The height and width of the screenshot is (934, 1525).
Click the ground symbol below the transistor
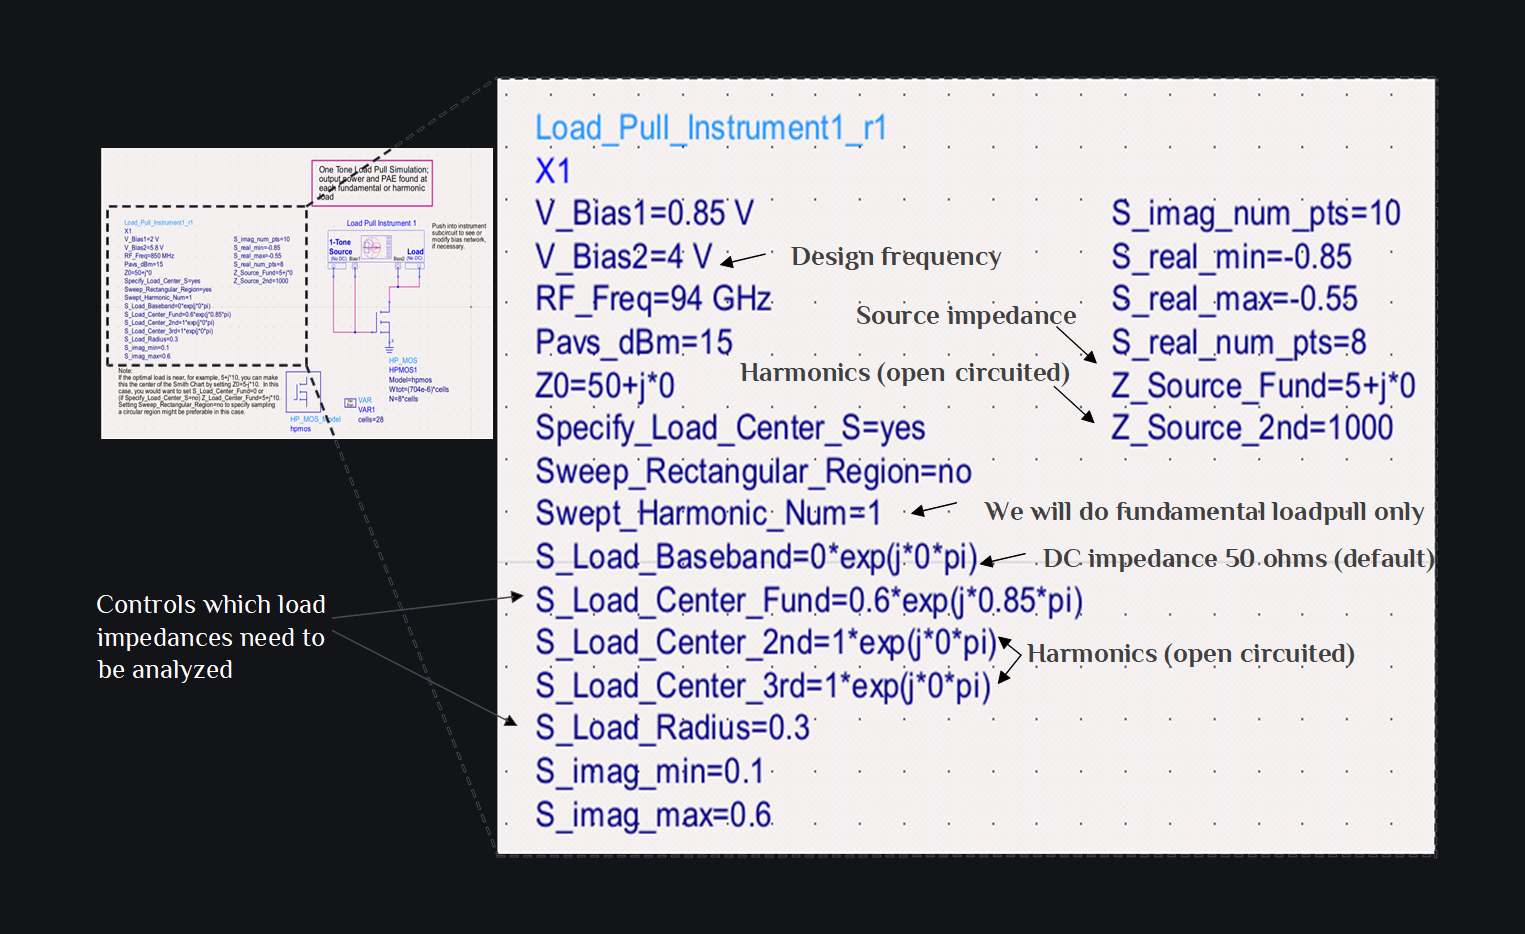click(390, 349)
